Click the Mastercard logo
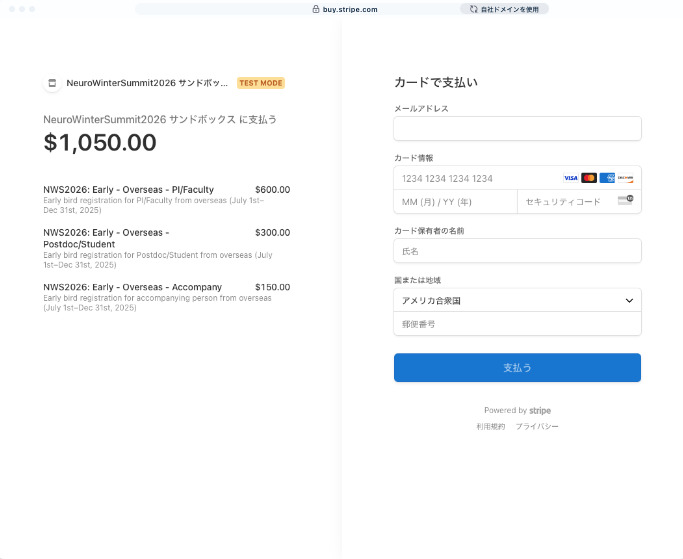Viewport: 683px width, 559px height. pyautogui.click(x=588, y=178)
